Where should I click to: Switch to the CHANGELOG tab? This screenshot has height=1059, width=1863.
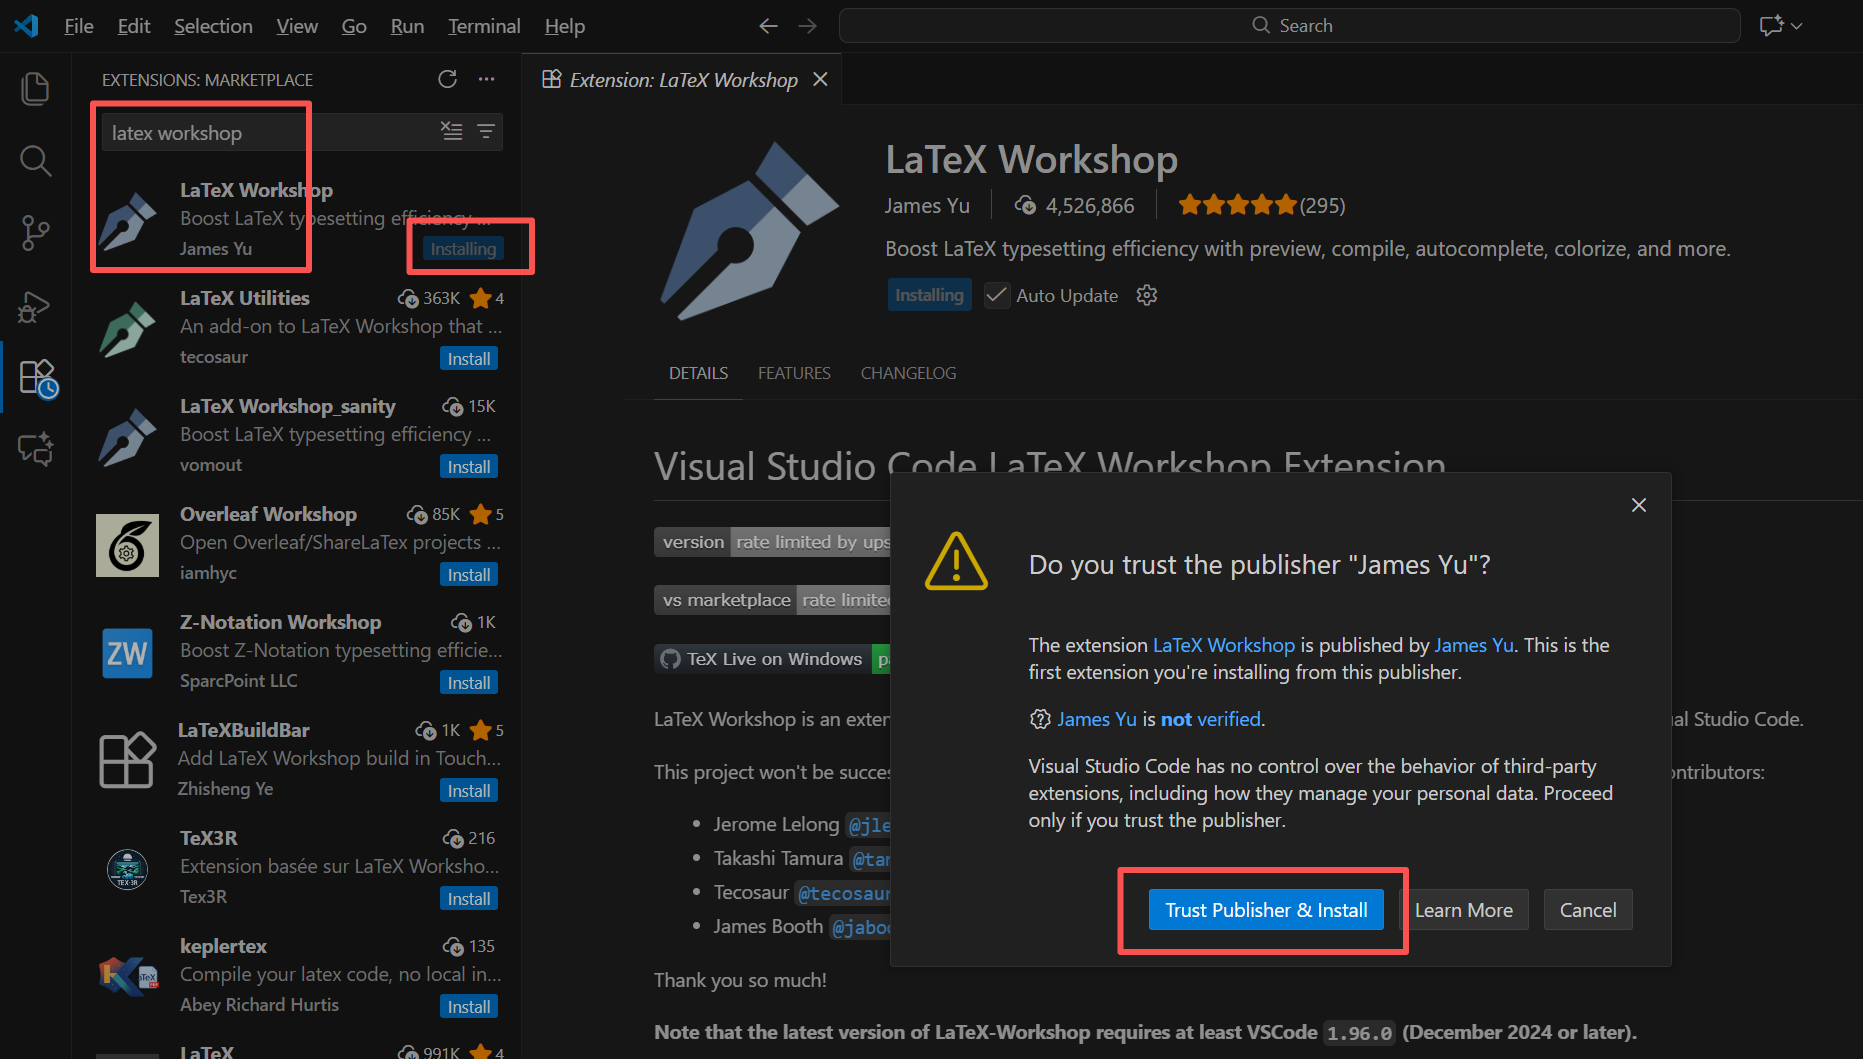[908, 373]
